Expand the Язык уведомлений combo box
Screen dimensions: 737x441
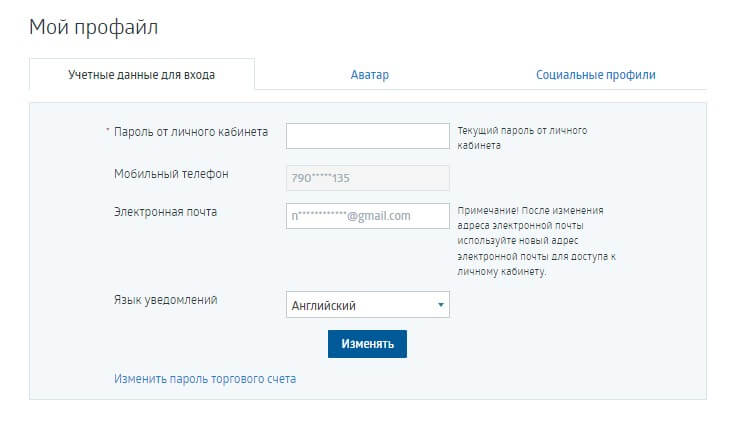click(367, 305)
